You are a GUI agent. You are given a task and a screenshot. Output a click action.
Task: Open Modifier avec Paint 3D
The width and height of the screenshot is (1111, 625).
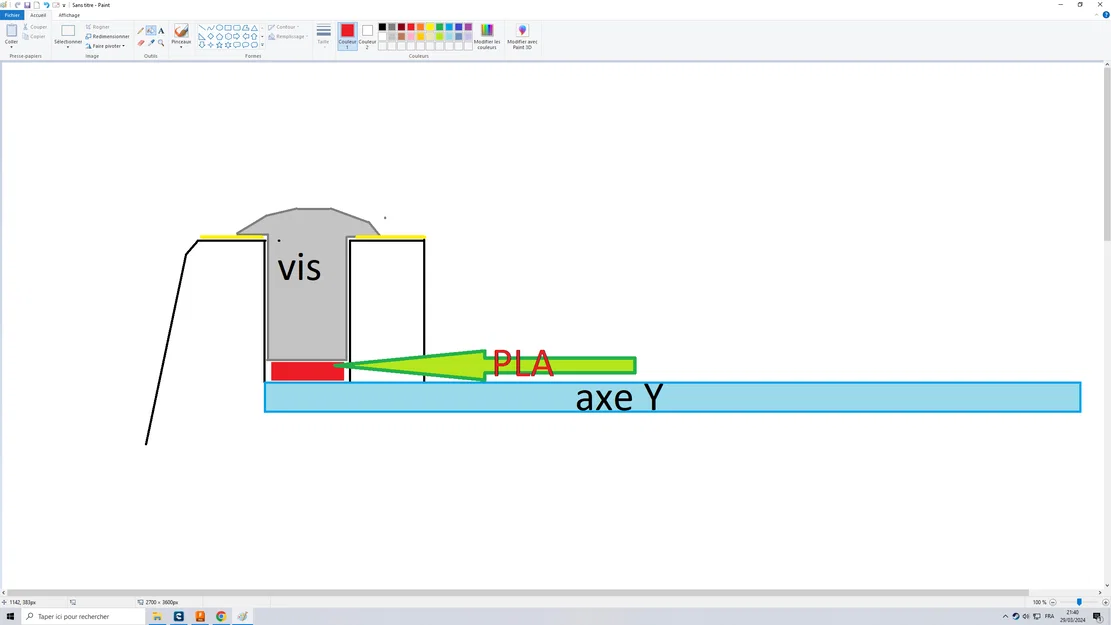tap(522, 36)
